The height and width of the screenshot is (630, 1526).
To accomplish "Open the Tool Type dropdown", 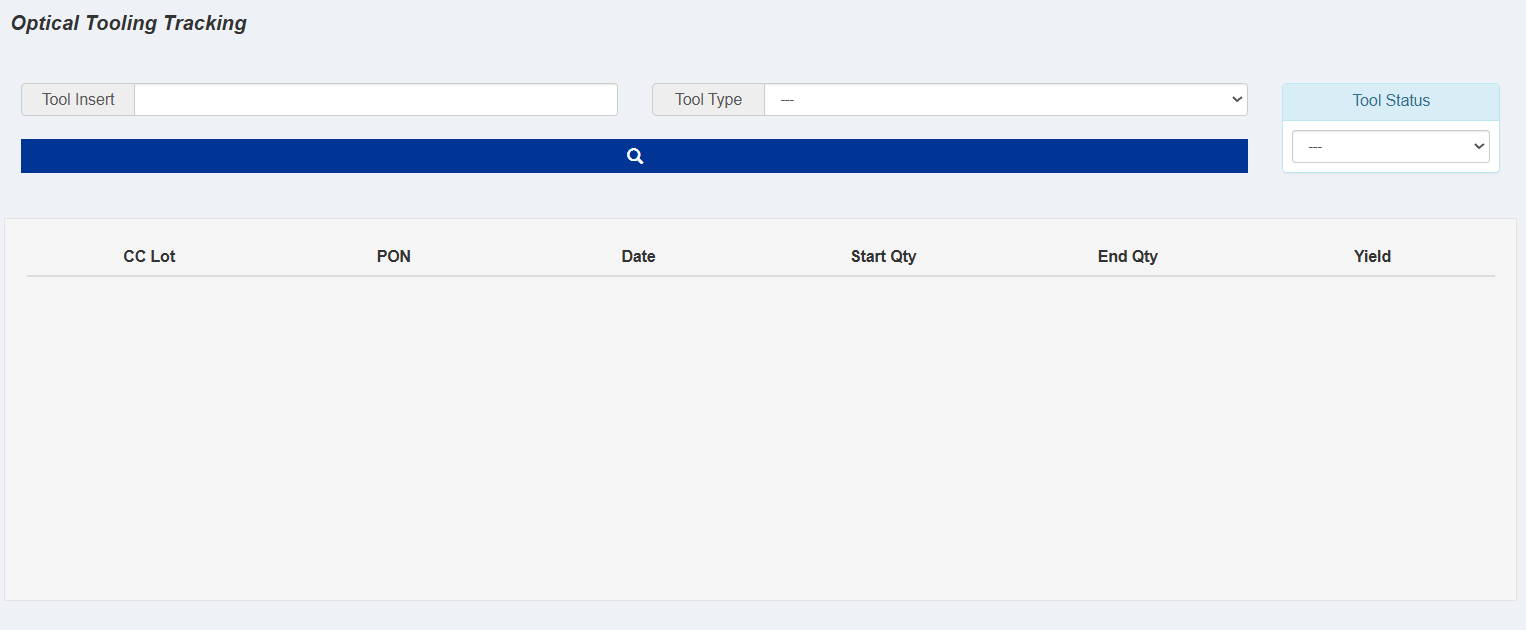I will 1005,100.
